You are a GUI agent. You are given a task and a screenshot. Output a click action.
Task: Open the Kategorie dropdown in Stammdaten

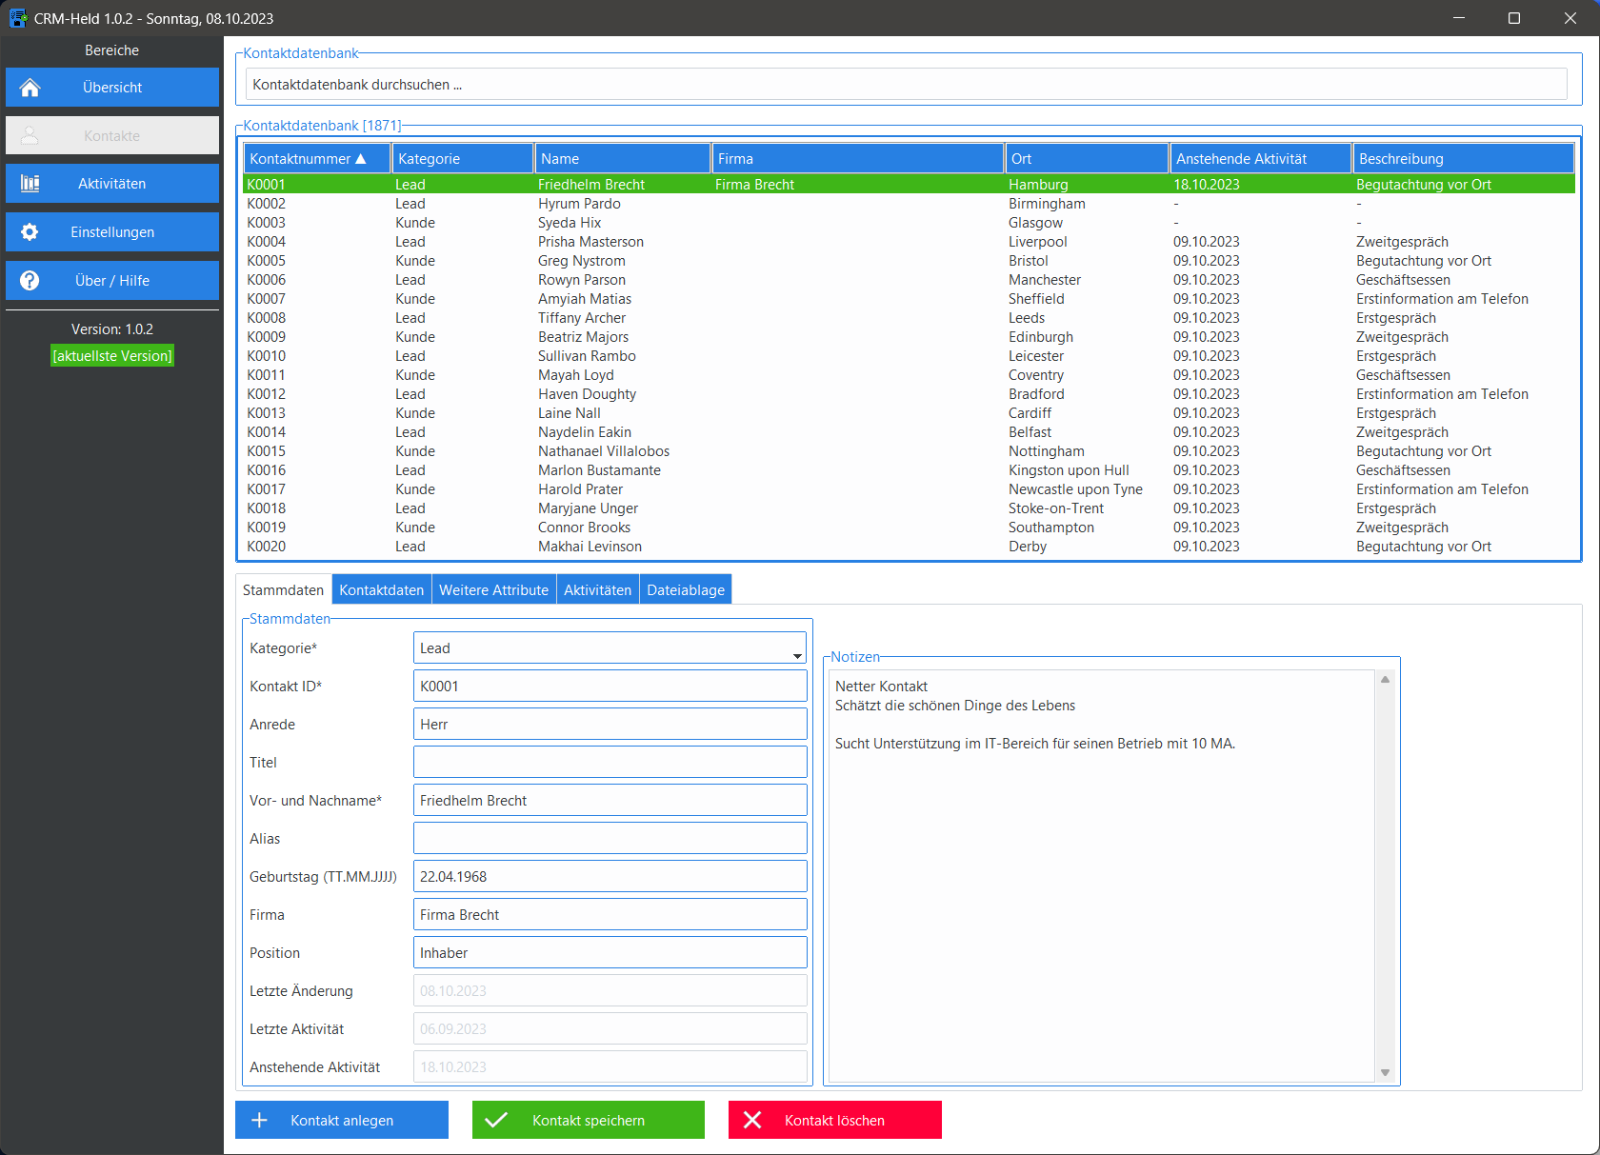click(x=797, y=656)
